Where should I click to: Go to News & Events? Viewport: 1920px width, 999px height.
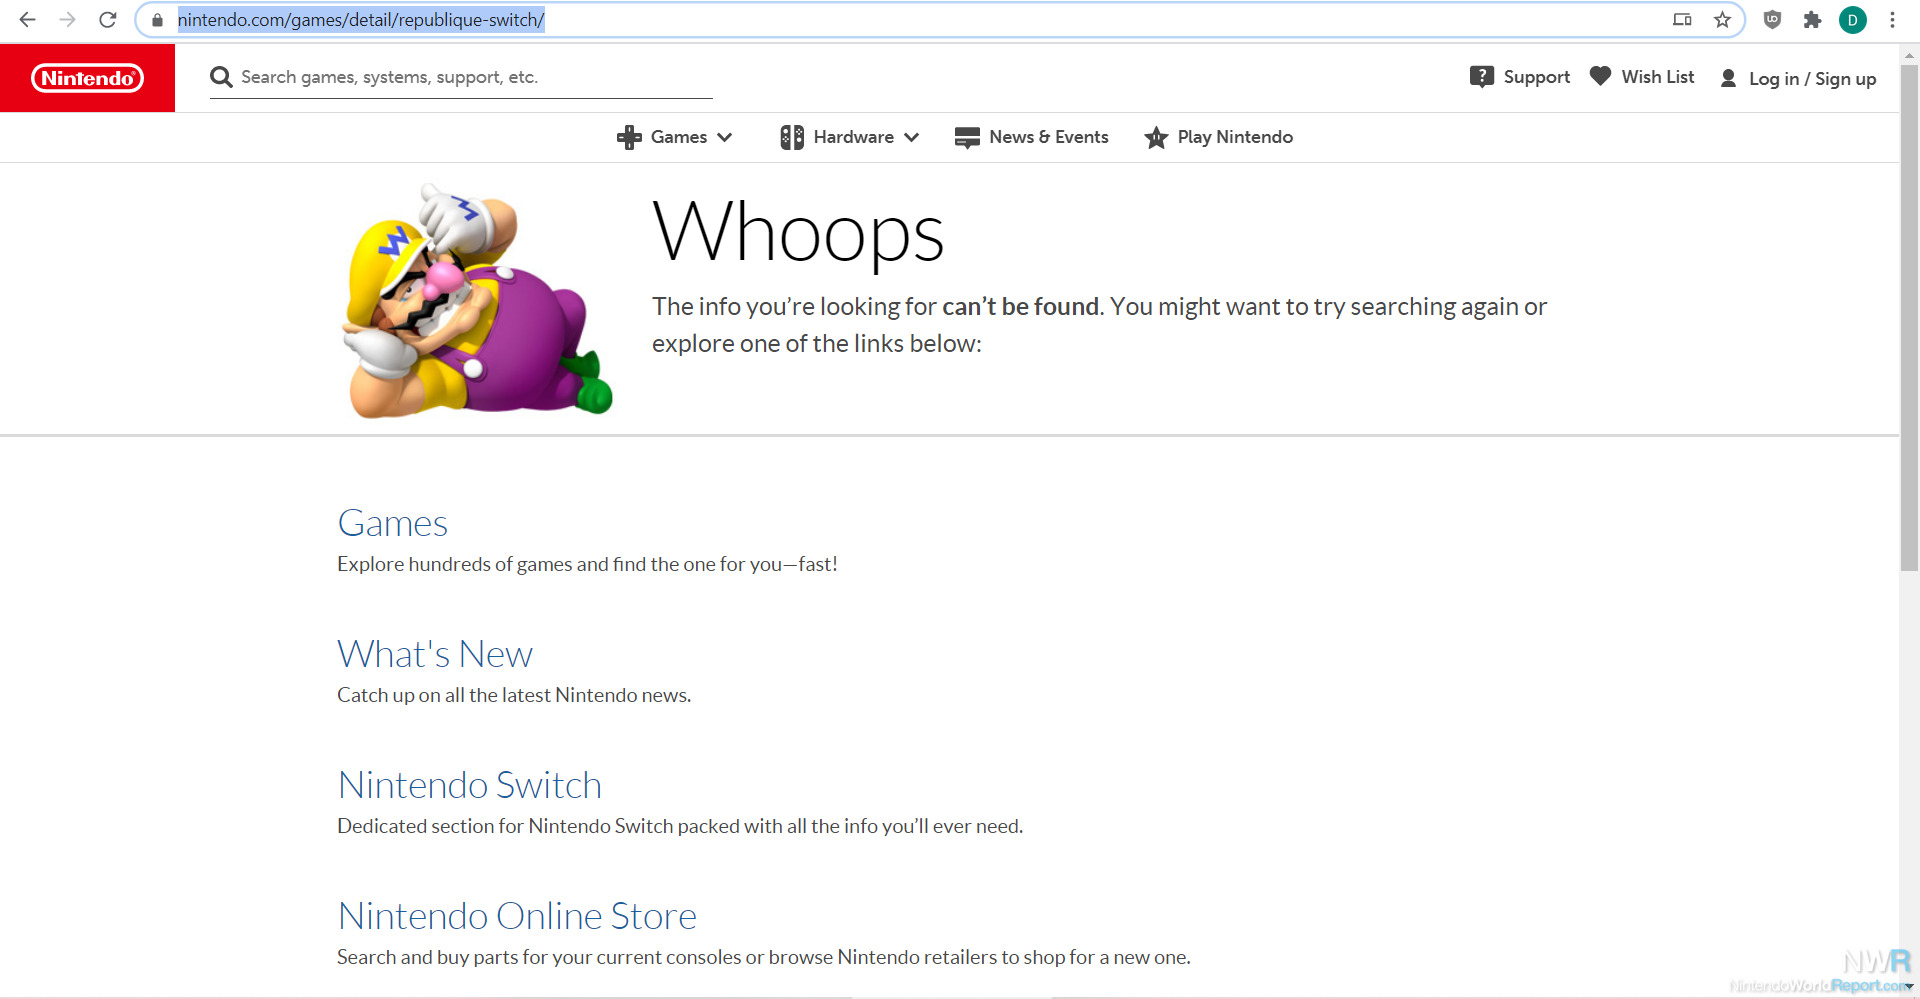pyautogui.click(x=1049, y=137)
